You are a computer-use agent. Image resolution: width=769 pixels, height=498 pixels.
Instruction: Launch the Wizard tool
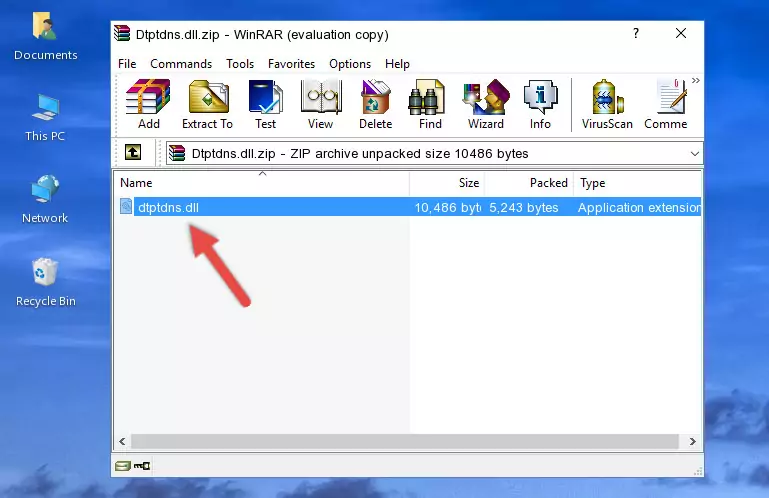486,104
